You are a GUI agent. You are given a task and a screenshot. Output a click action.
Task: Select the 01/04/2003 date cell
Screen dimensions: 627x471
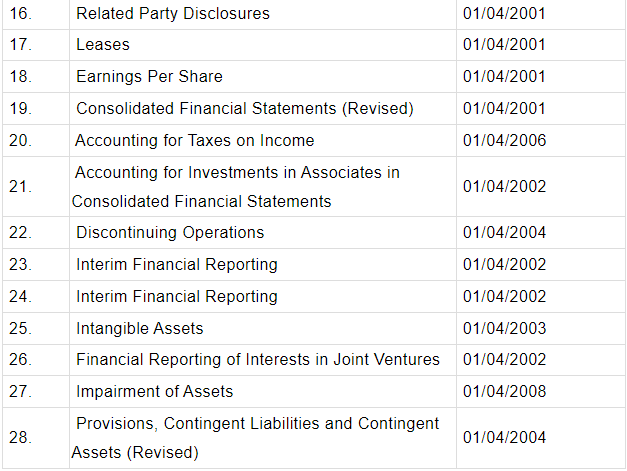pos(505,328)
